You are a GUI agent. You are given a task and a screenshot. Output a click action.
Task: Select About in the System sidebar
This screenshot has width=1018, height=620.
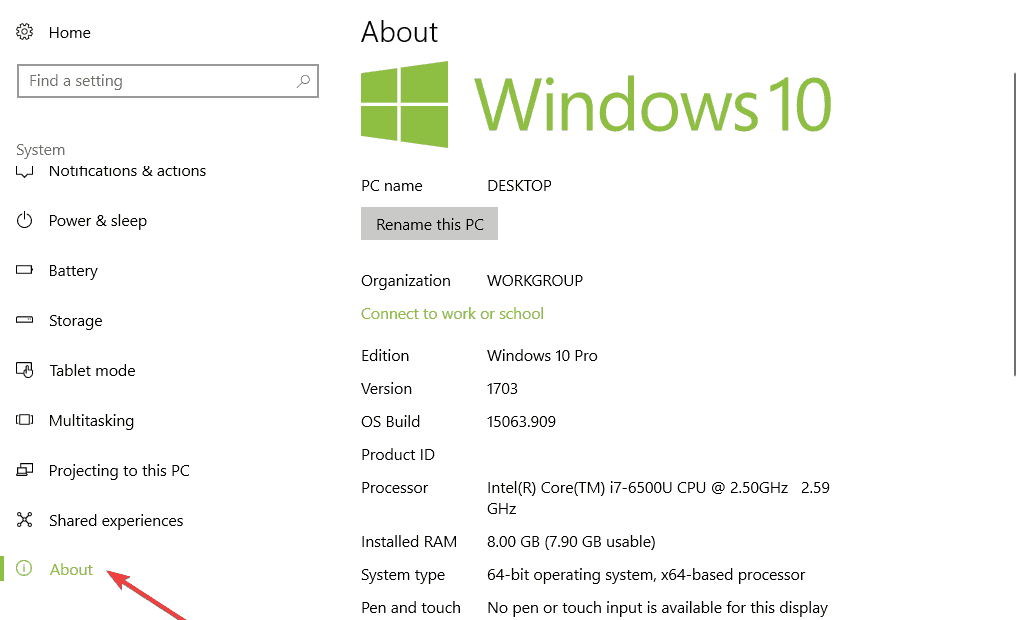click(70, 569)
